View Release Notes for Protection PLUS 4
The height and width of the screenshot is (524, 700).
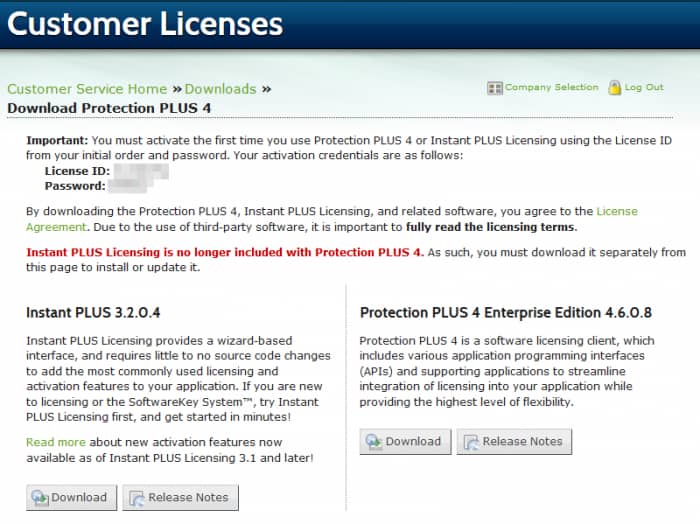pos(514,441)
